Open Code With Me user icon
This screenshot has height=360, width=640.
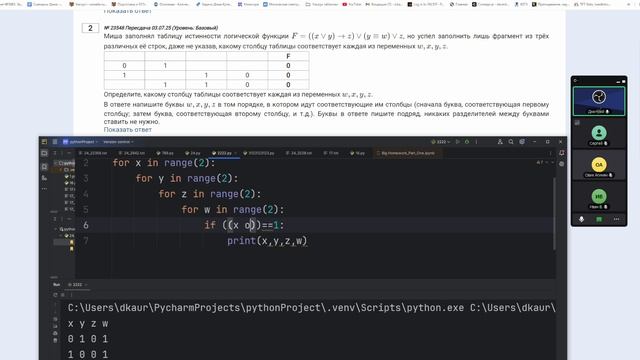500,142
